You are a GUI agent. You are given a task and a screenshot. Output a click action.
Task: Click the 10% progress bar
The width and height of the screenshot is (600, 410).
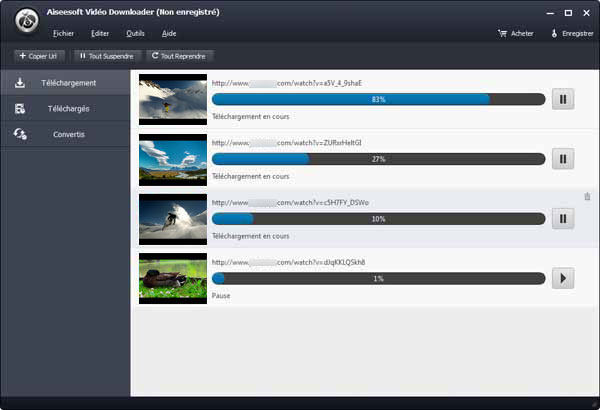(x=378, y=219)
